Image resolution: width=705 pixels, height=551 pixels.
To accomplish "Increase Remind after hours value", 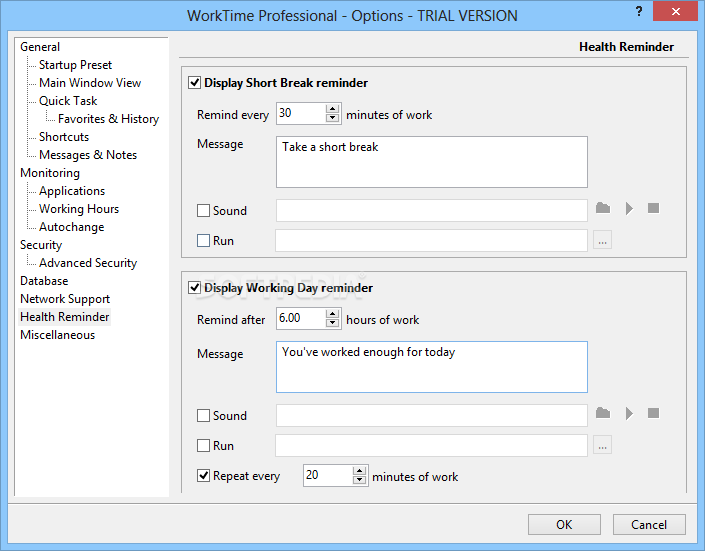I will [332, 314].
